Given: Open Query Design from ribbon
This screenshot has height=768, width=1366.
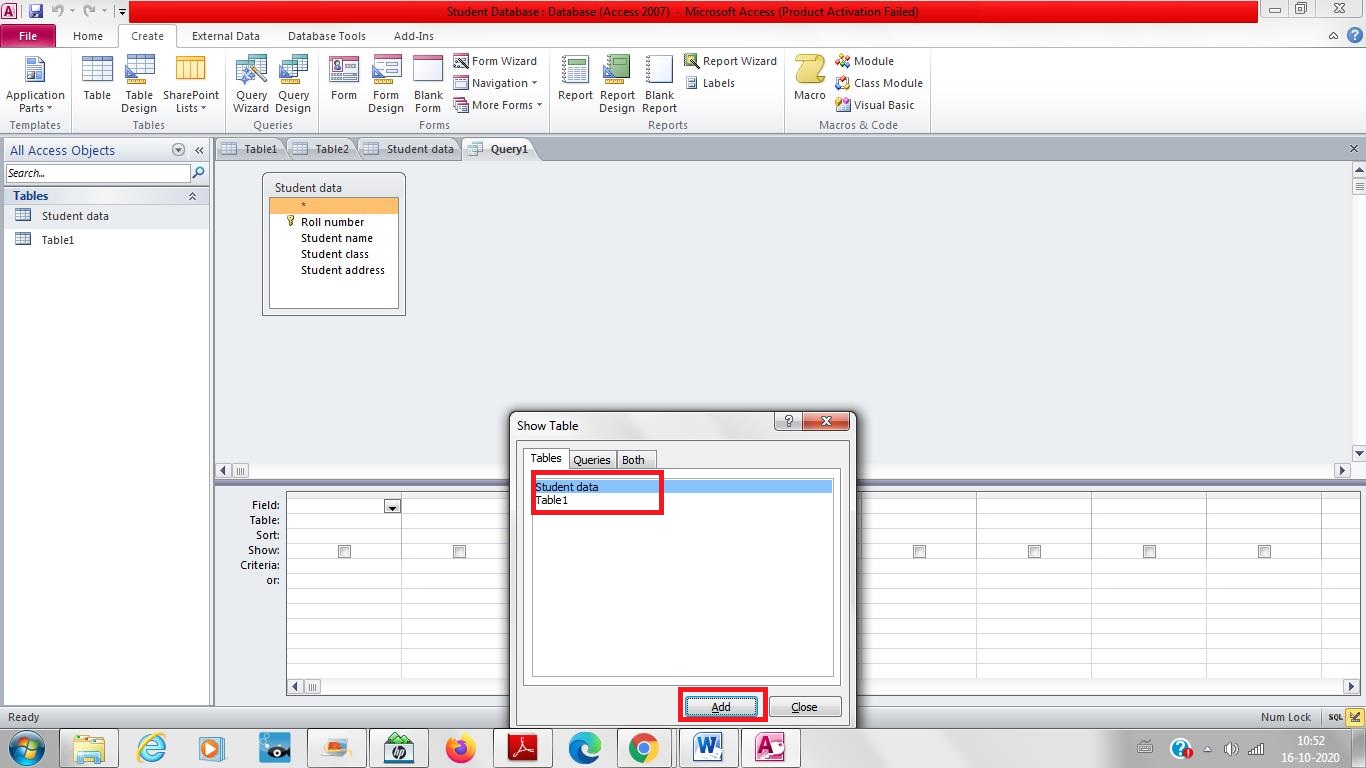Looking at the screenshot, I should (293, 85).
